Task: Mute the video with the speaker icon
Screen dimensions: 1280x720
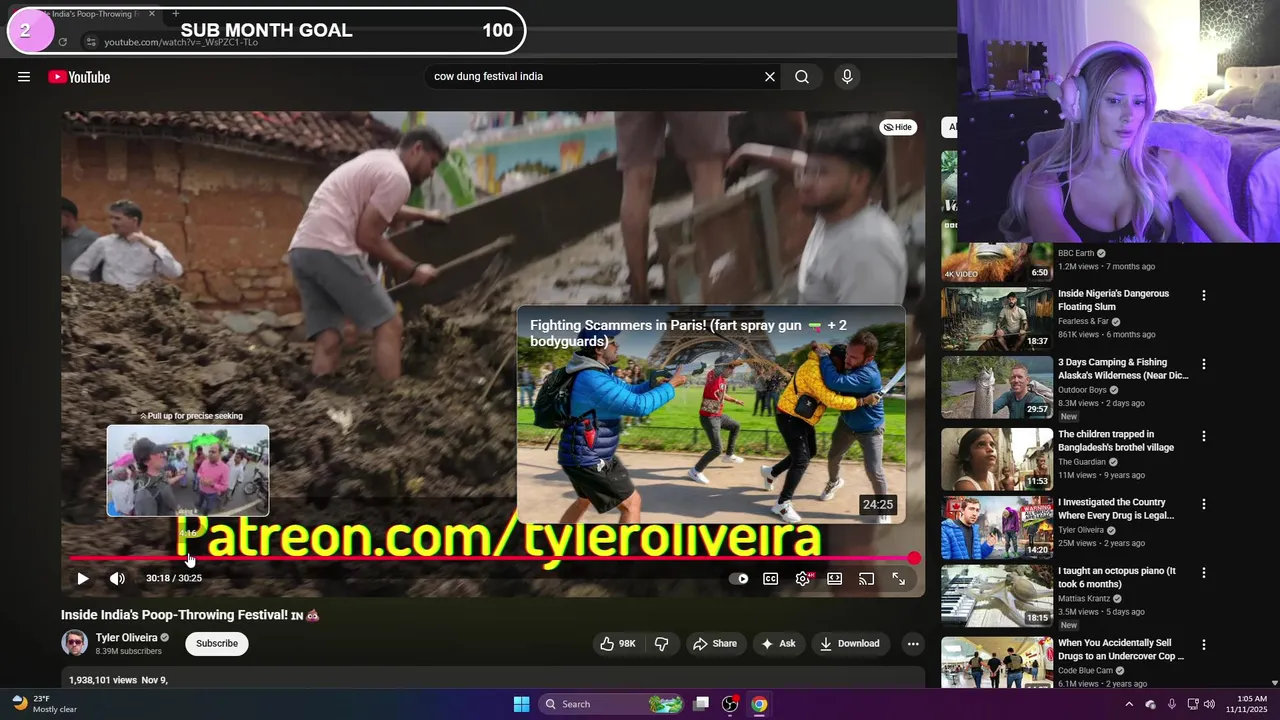Action: (117, 578)
